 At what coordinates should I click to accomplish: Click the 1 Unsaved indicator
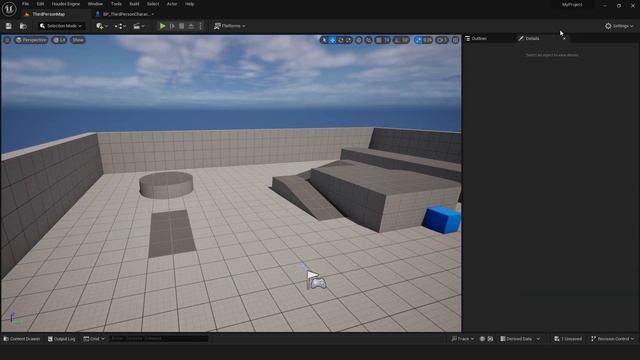coord(568,339)
